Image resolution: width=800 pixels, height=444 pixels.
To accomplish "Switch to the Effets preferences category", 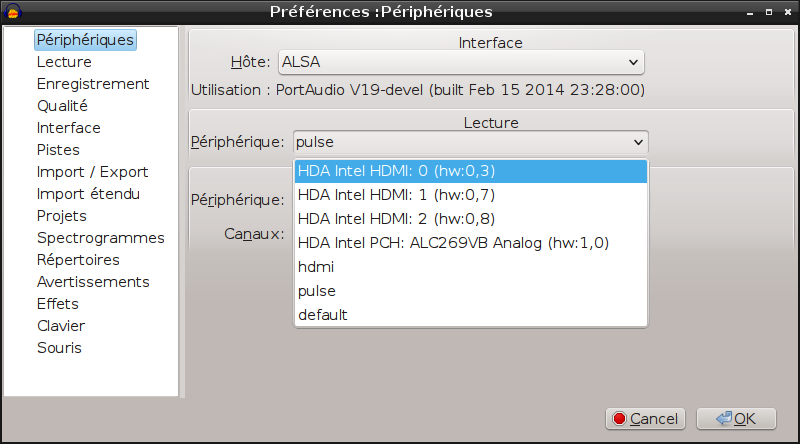I will point(58,304).
